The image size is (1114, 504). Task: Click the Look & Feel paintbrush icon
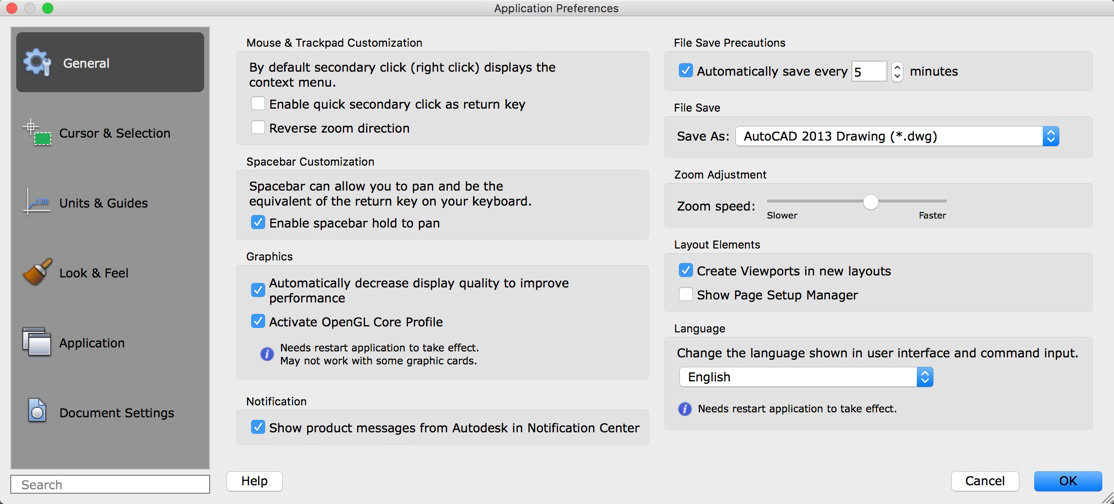37,272
